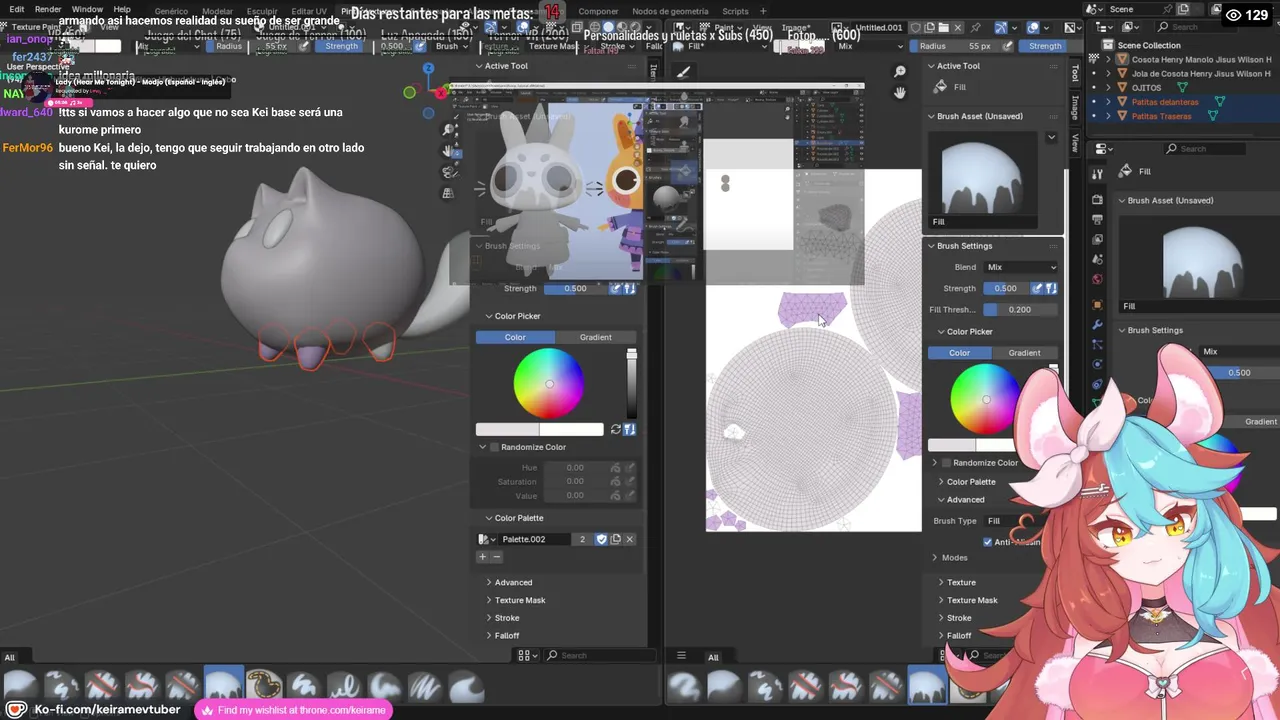Image resolution: width=1280 pixels, height=720 pixels.
Task: Adjust the left Strength 0.500 slider
Action: [575, 288]
